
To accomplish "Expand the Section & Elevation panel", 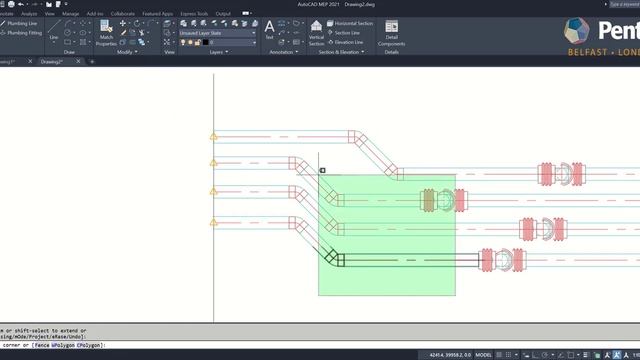I will (341, 52).
